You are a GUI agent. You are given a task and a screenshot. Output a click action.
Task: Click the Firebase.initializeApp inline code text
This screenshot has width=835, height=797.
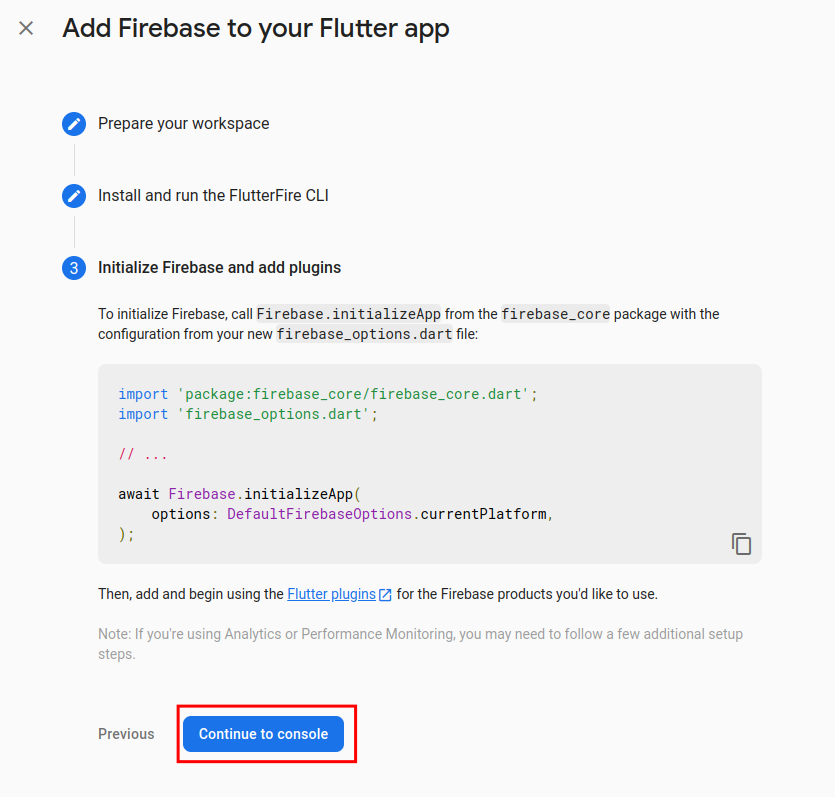(349, 314)
